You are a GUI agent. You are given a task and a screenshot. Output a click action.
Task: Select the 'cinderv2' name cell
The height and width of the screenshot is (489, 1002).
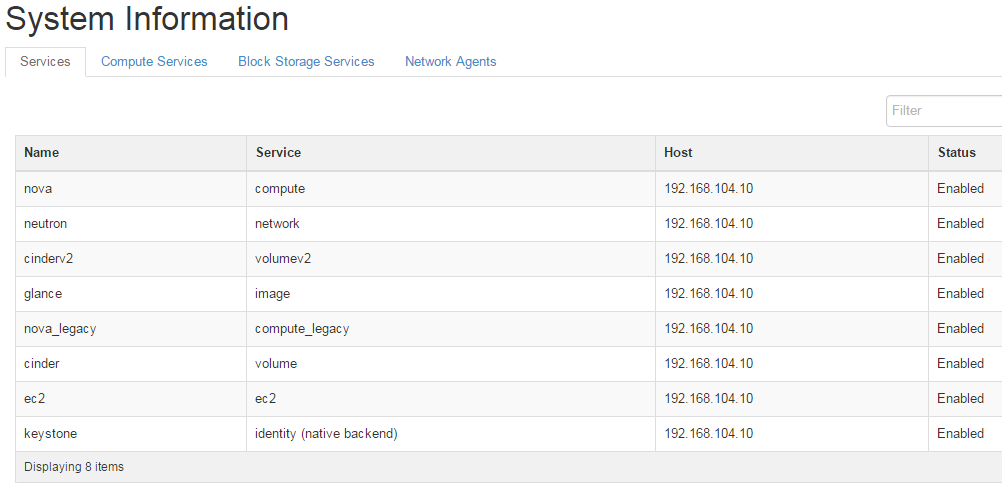coord(131,259)
